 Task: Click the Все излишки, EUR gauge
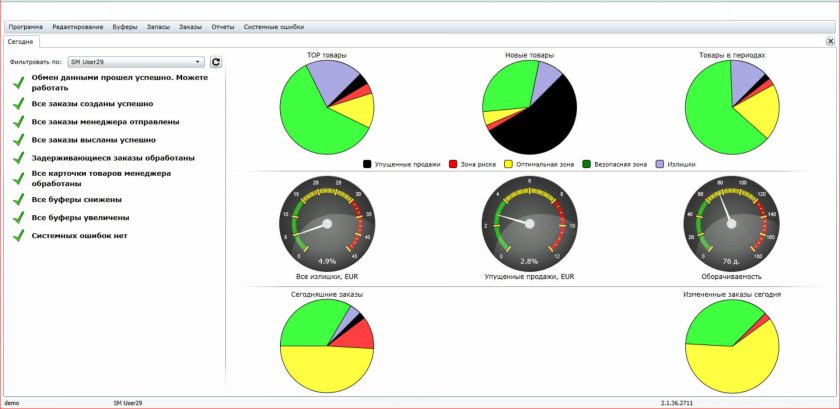(327, 224)
